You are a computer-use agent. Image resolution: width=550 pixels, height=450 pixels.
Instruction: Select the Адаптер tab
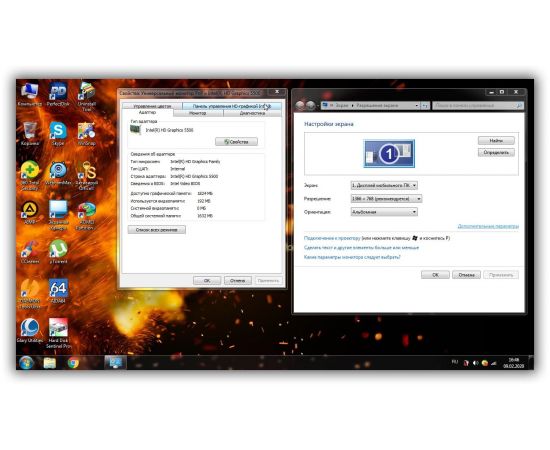147,113
